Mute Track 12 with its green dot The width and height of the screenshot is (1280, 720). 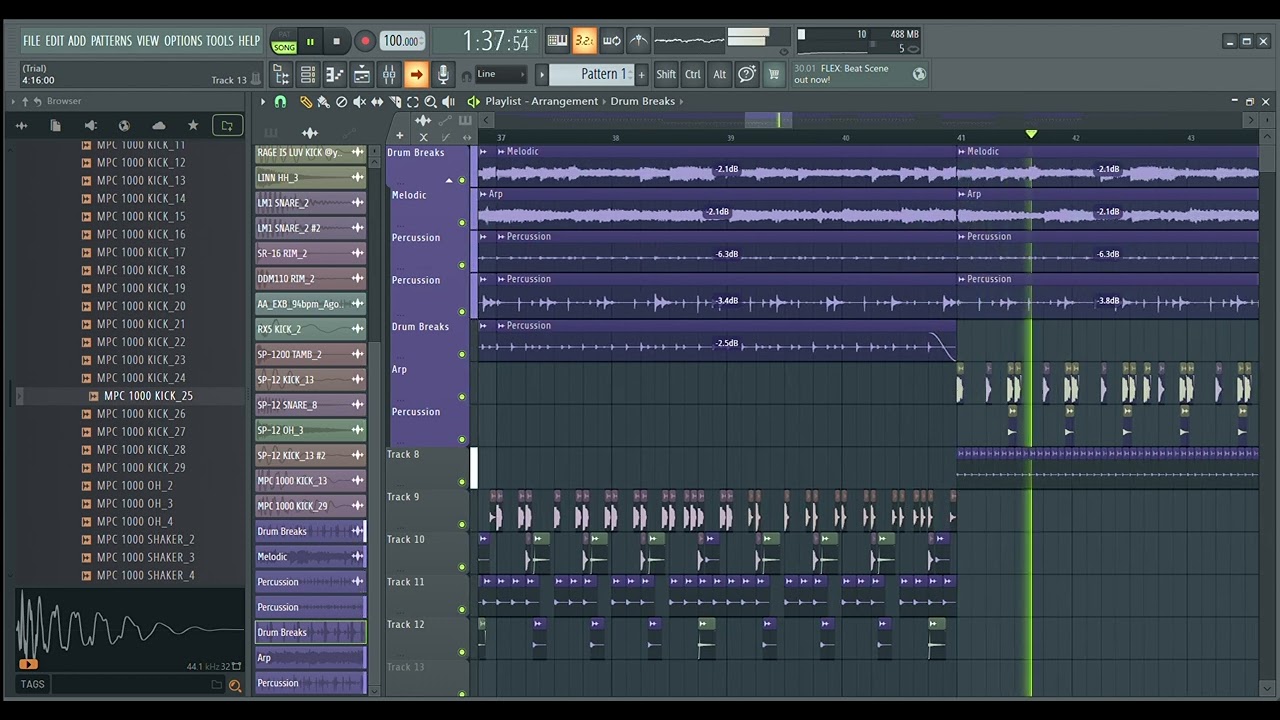tap(462, 651)
